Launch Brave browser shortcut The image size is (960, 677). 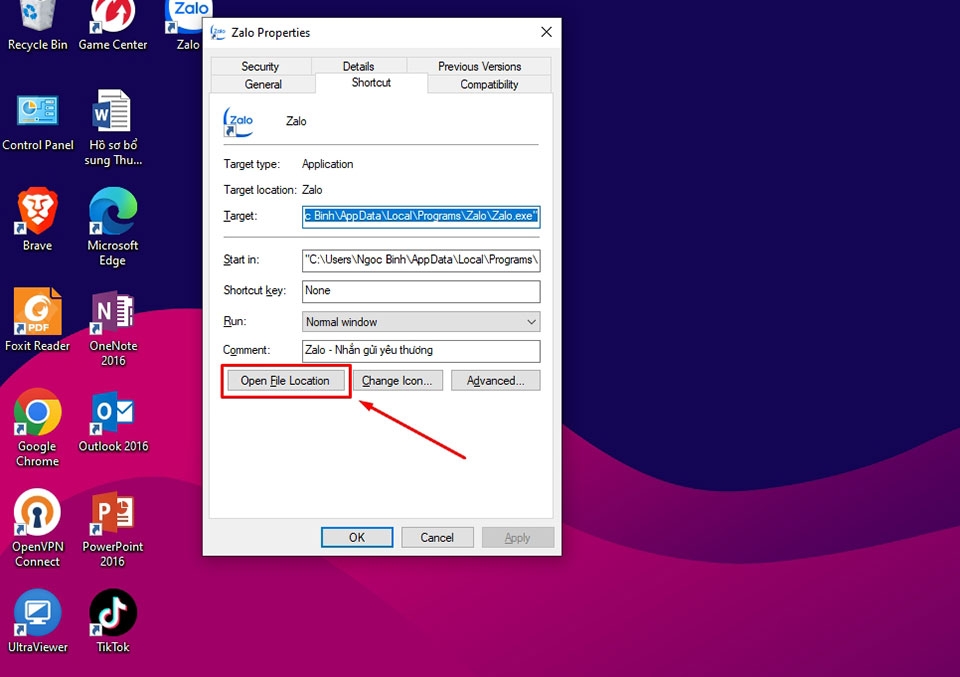point(37,220)
